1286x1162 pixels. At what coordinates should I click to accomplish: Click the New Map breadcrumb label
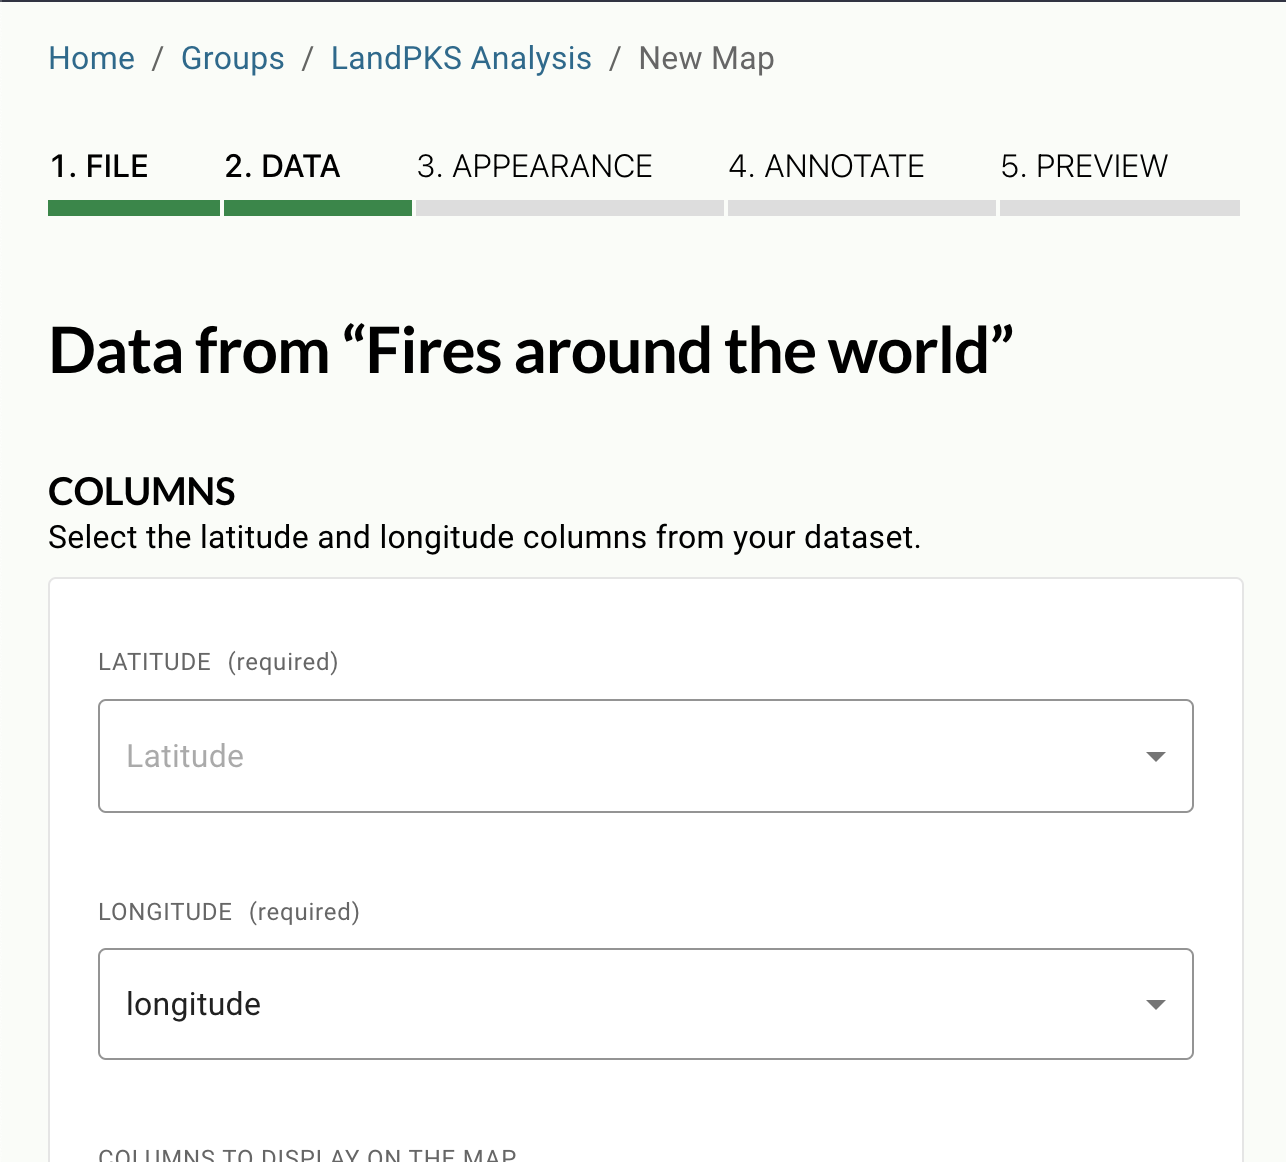point(706,58)
